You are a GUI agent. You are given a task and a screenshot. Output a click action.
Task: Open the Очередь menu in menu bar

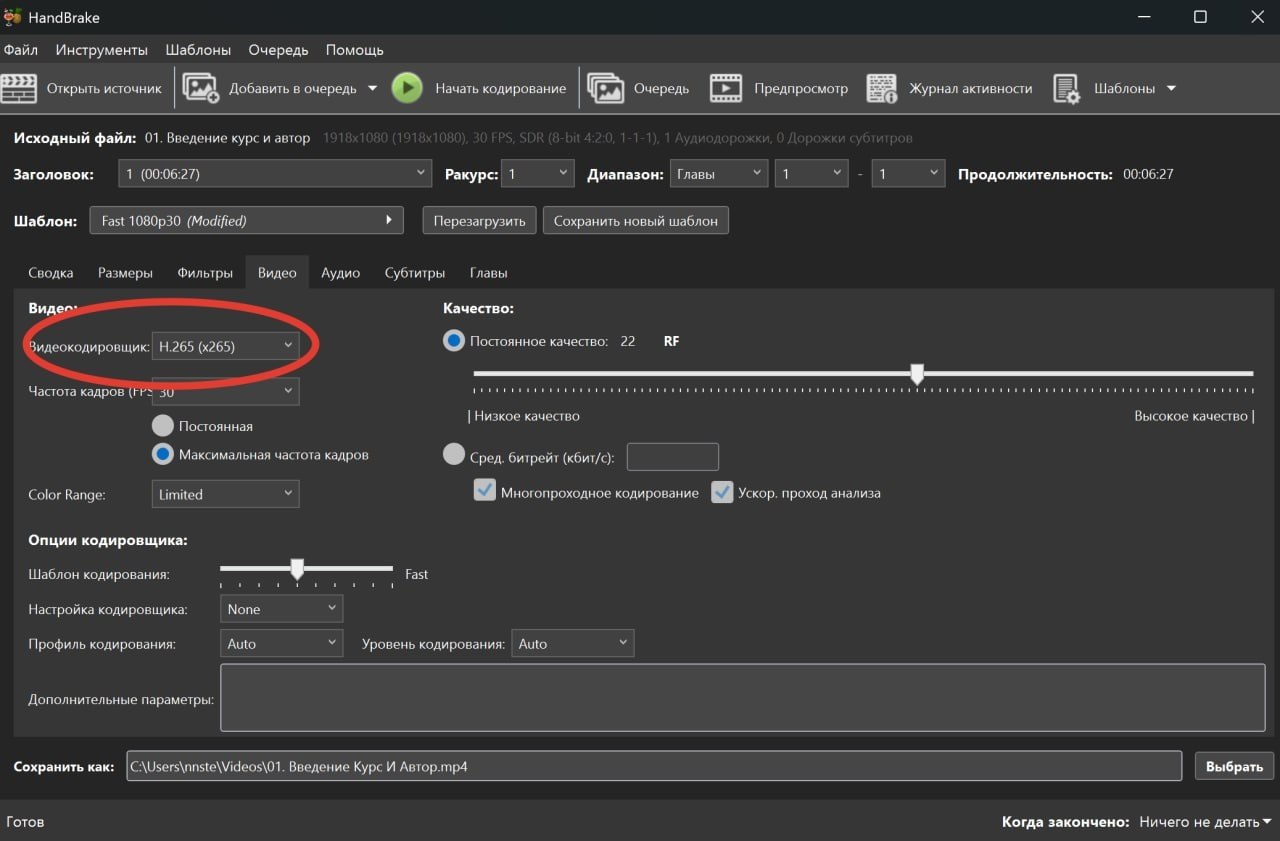coord(278,50)
